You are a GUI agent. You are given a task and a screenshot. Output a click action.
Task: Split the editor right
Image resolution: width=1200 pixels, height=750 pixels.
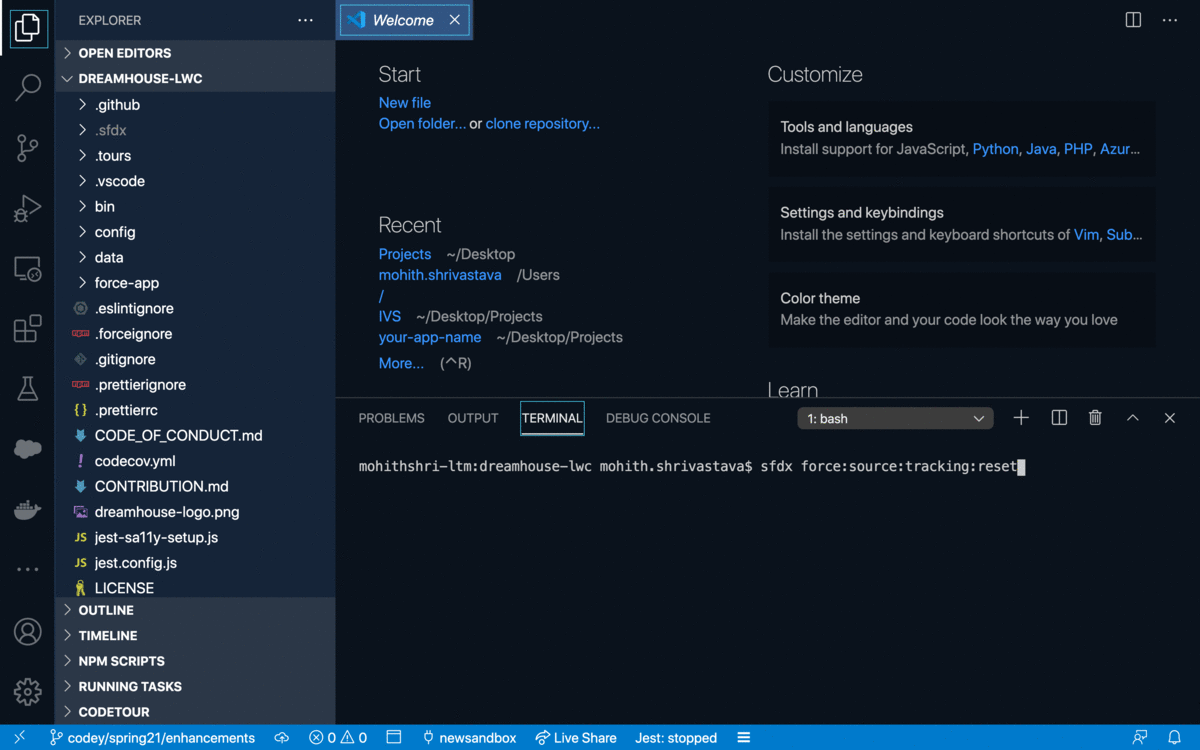click(x=1133, y=20)
